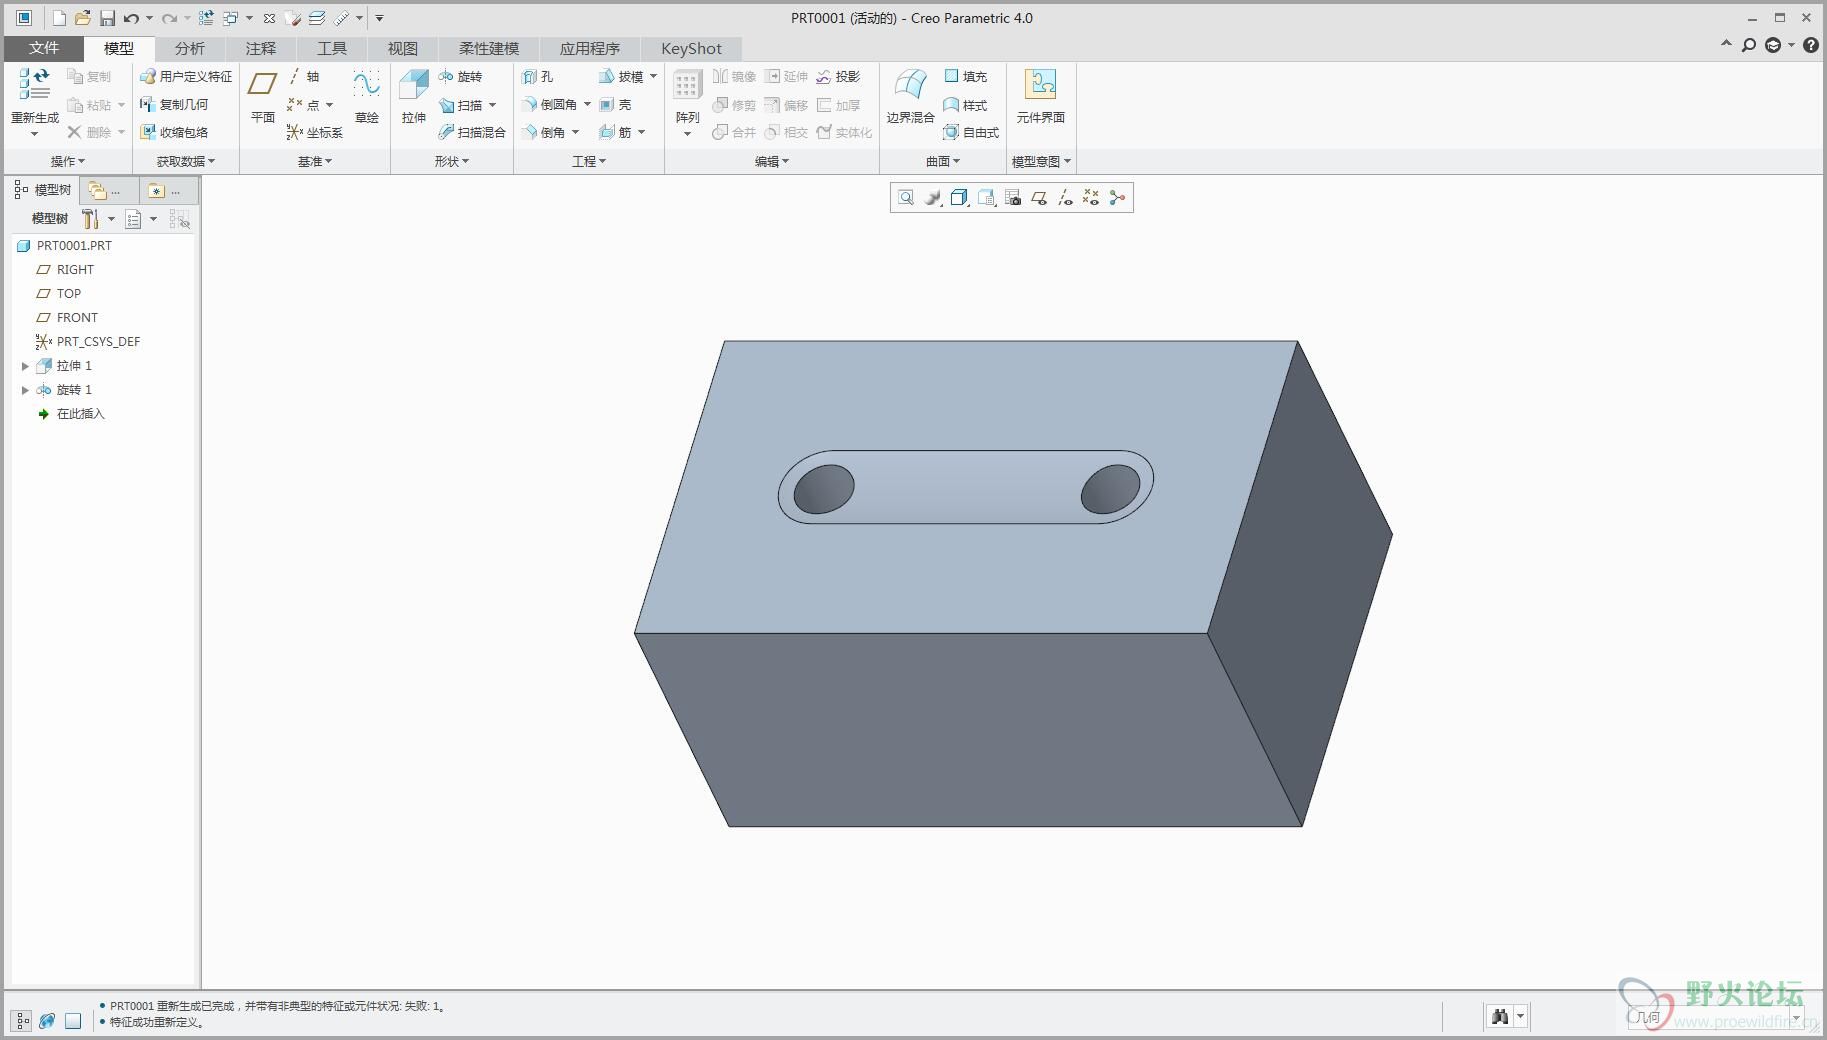Screen dimensions: 1827x1040
Task: Open the model tree settings dropdown arrow
Action: click(111, 219)
